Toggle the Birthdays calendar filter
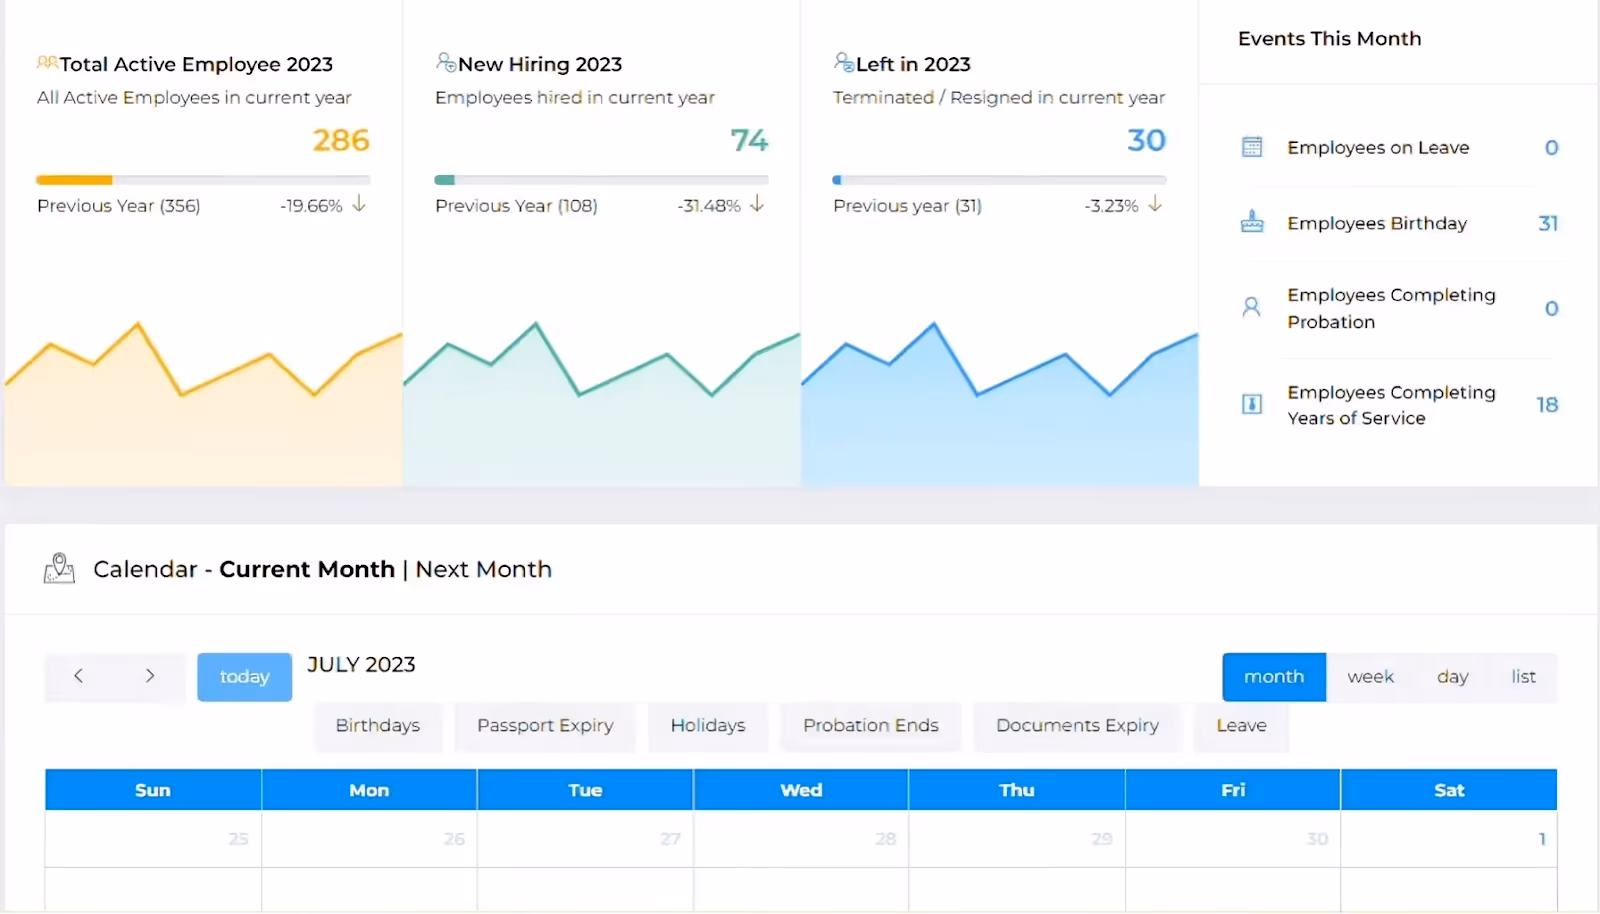 pyautogui.click(x=377, y=726)
